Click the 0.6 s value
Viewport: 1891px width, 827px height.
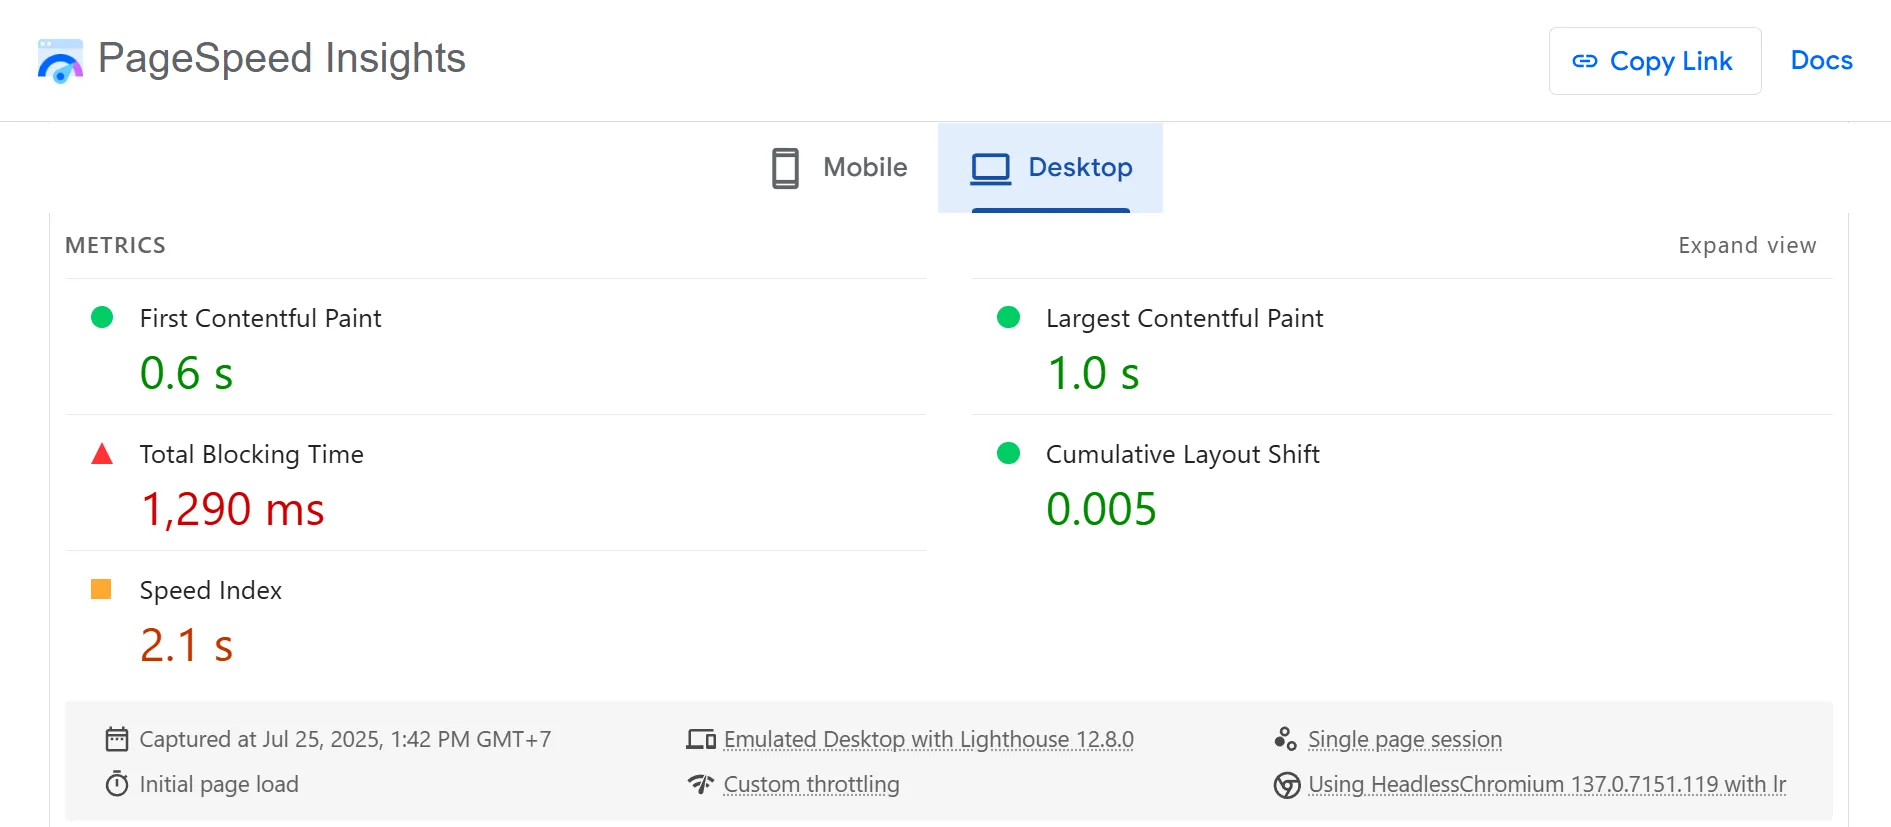point(186,373)
